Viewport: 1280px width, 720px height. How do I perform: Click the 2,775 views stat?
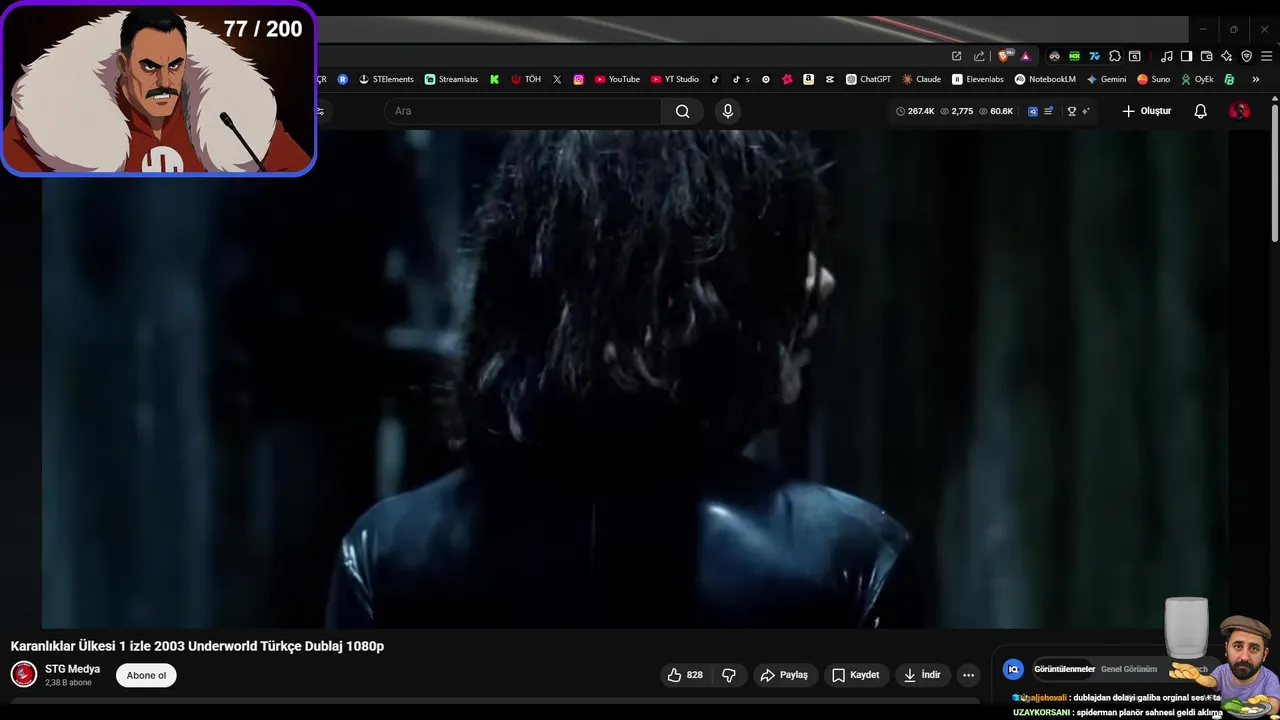click(x=957, y=111)
